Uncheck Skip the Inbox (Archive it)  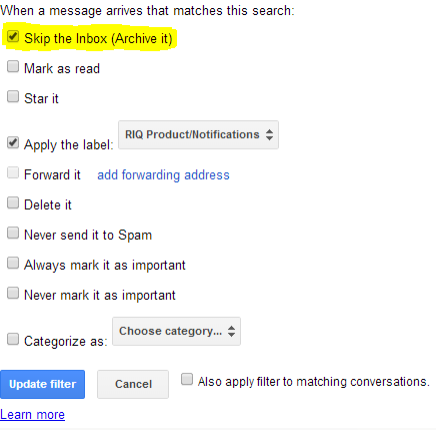pyautogui.click(x=13, y=36)
